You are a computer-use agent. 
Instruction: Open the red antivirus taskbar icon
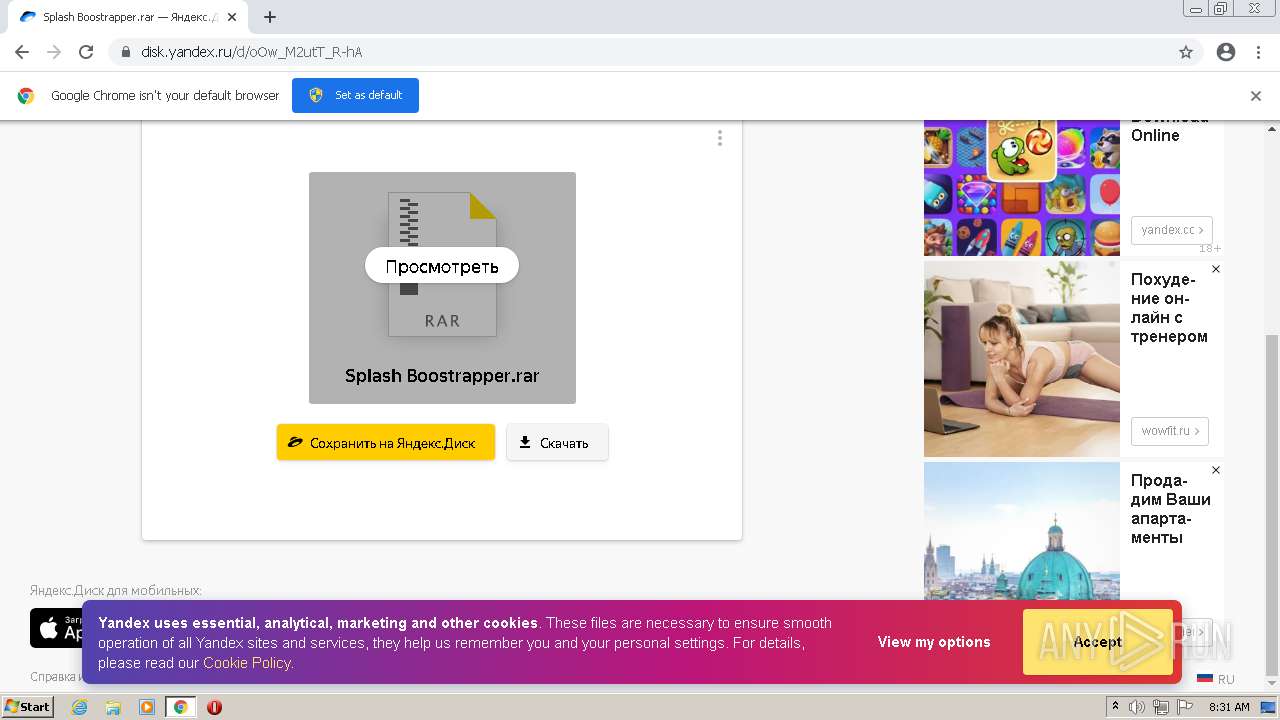coord(214,707)
